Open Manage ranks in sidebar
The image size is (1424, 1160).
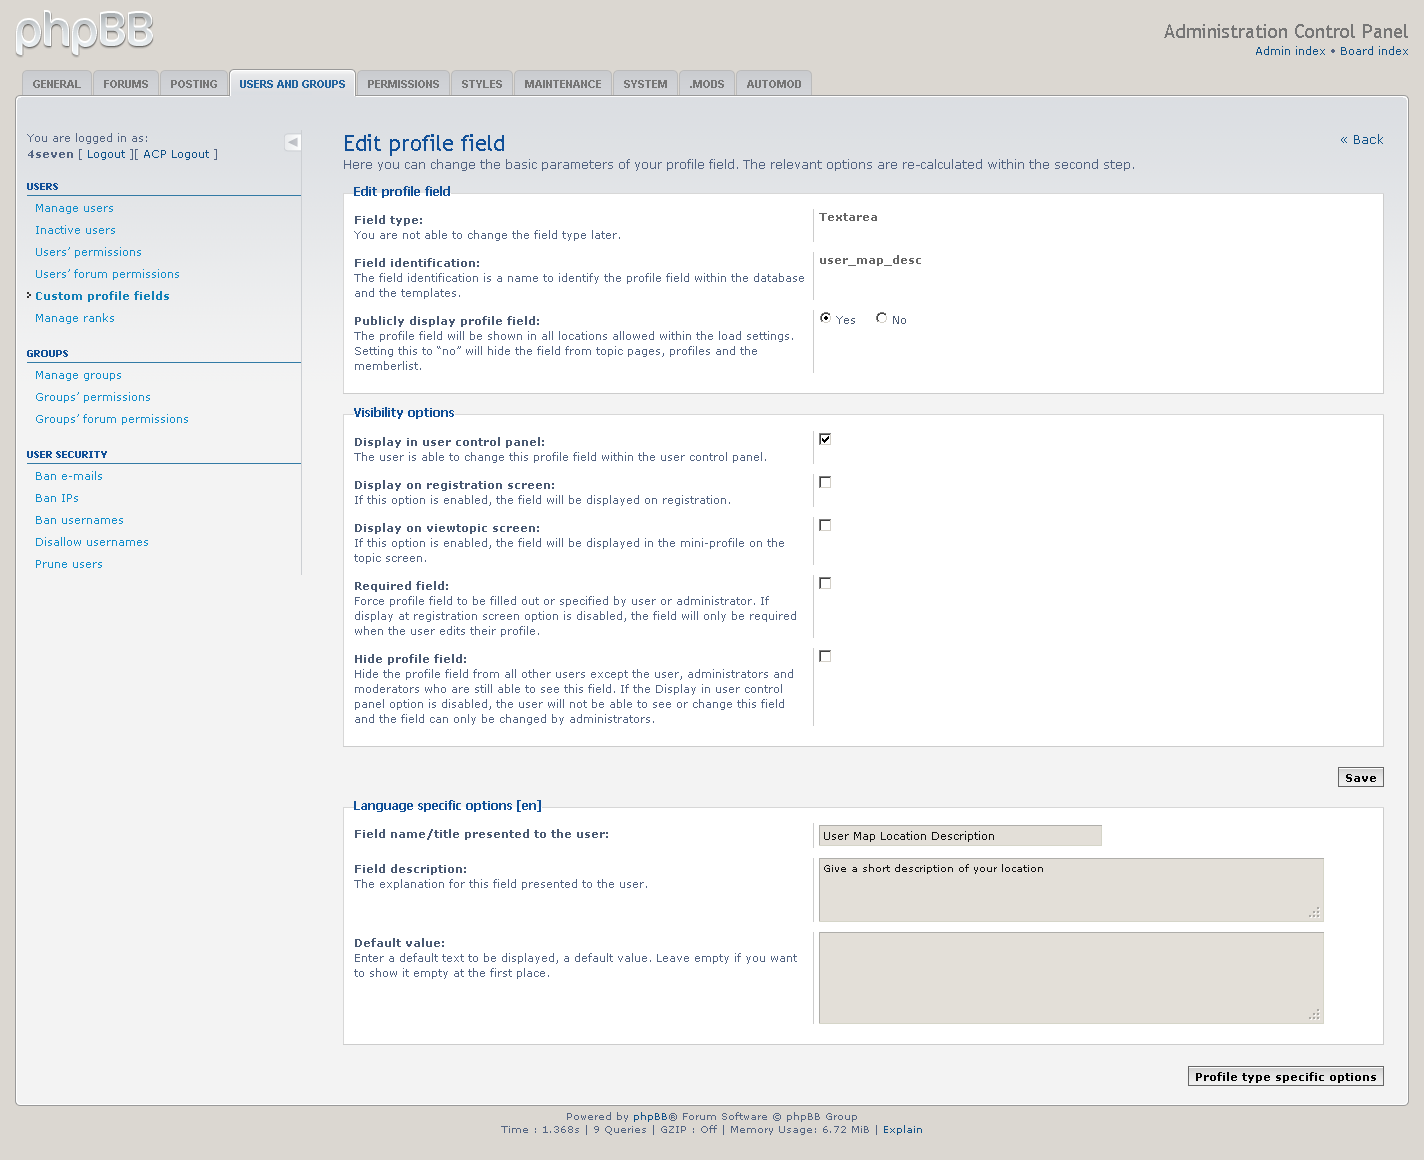(75, 318)
